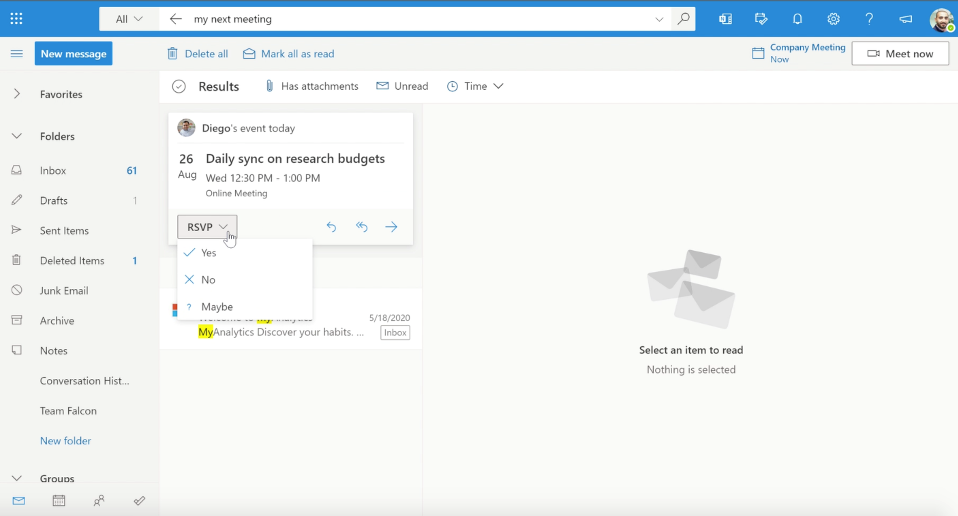
Task: Open notifications bell icon
Action: [x=797, y=19]
